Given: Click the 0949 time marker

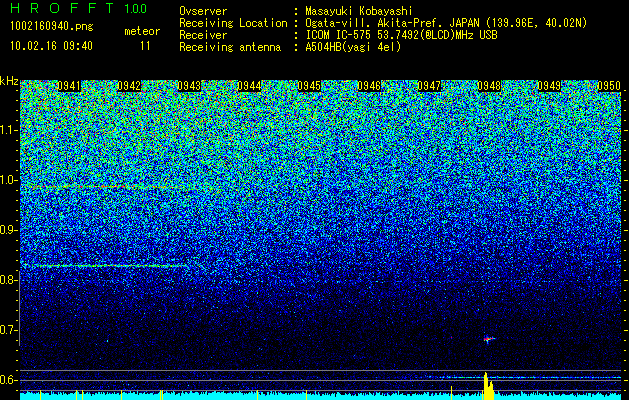Looking at the screenshot, I should tap(549, 86).
